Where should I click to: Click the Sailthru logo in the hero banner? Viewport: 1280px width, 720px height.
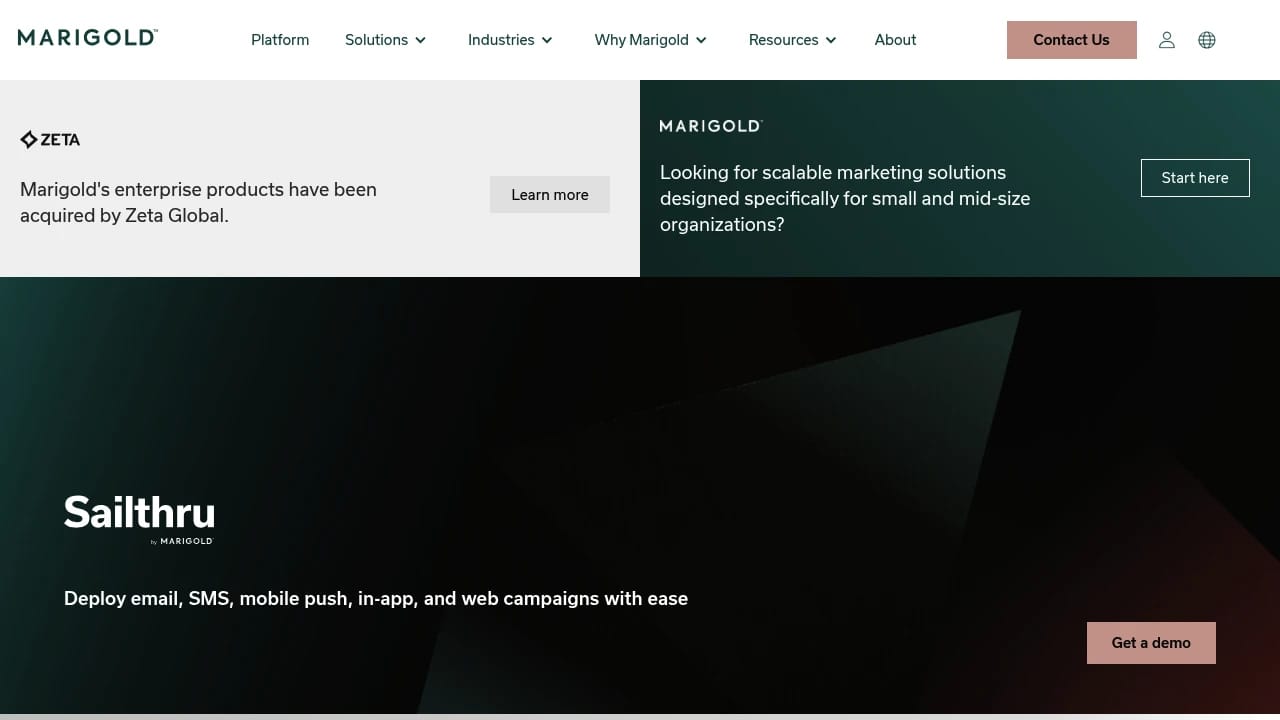139,513
